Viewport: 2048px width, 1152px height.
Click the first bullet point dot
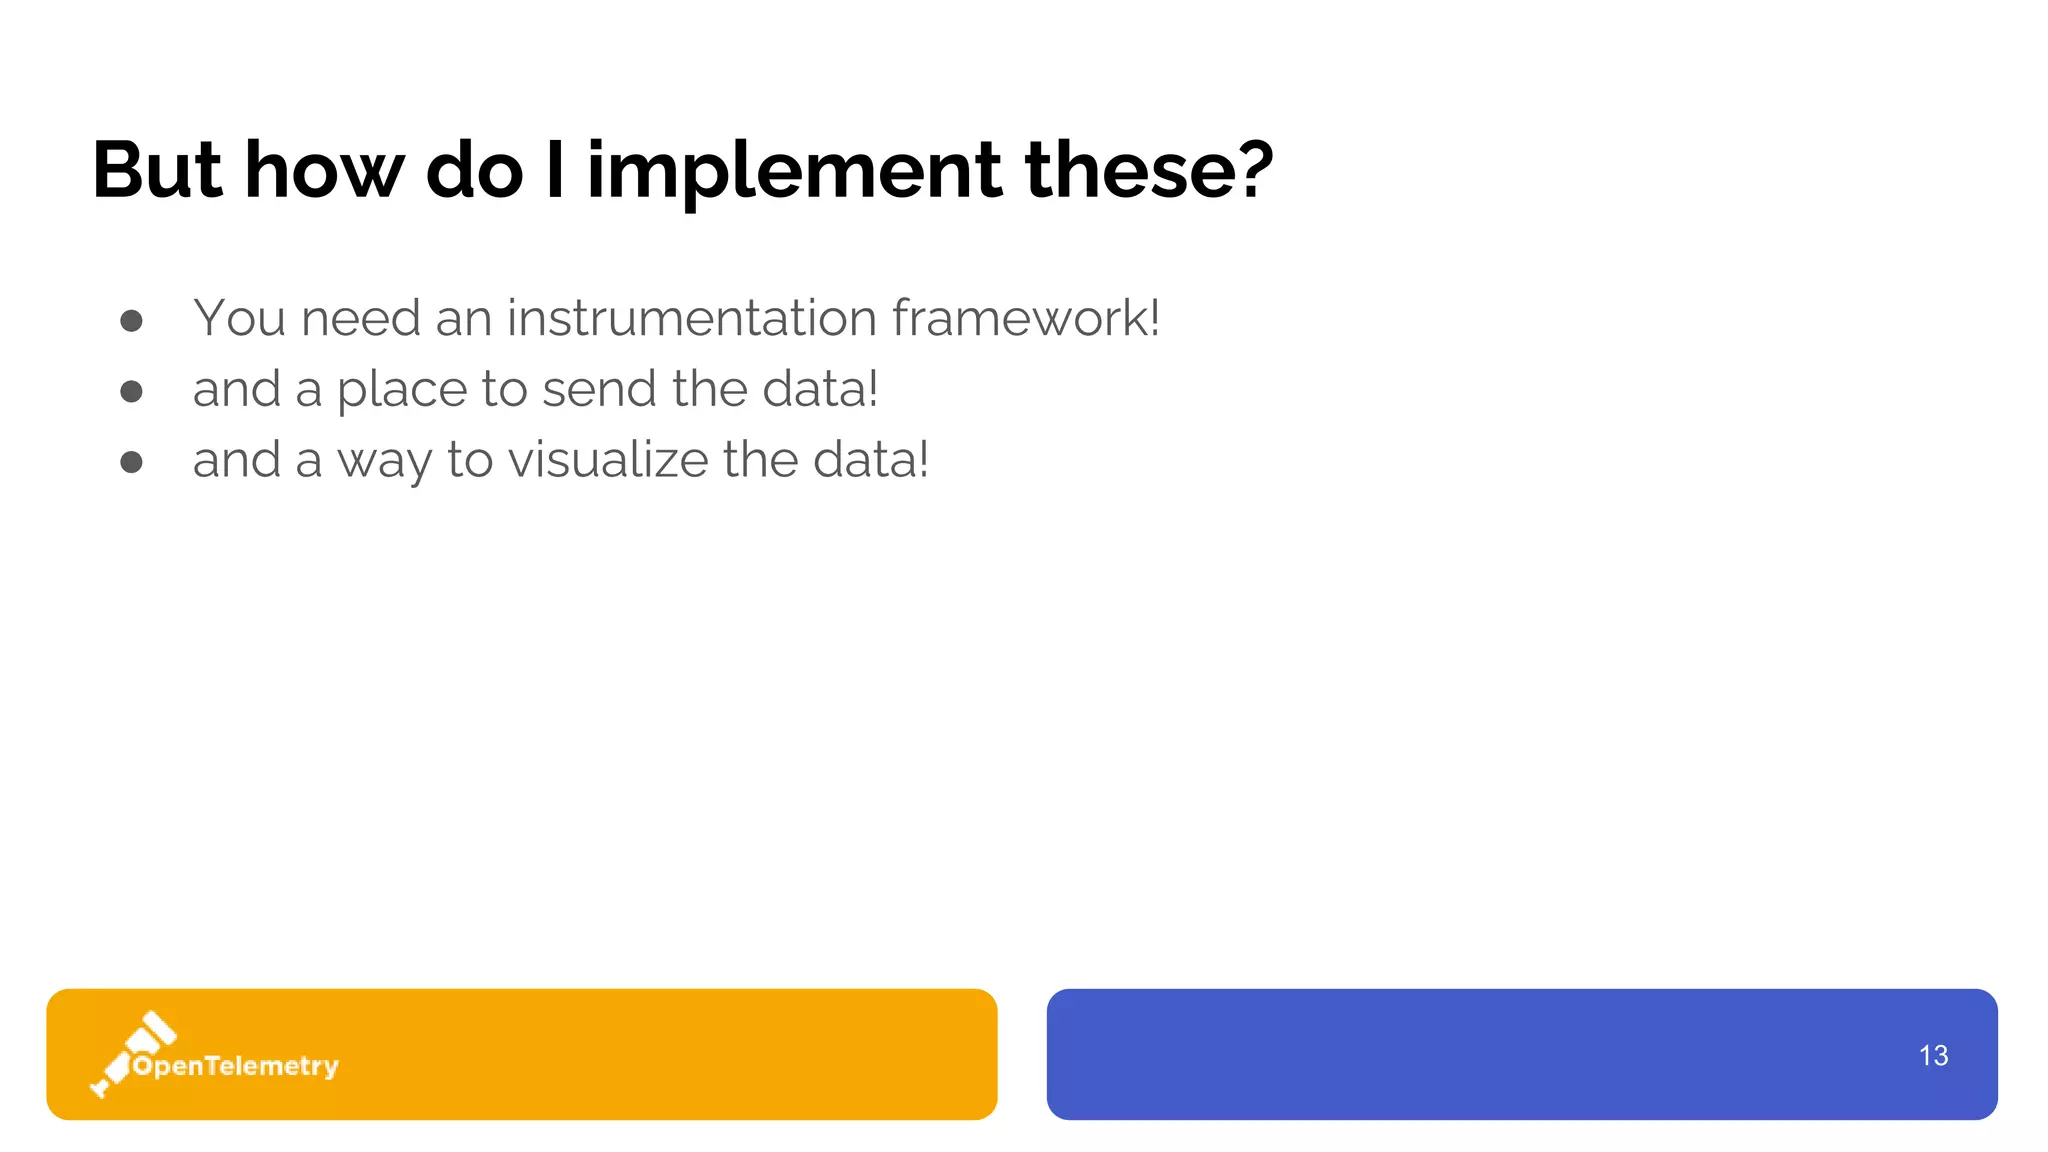(131, 320)
